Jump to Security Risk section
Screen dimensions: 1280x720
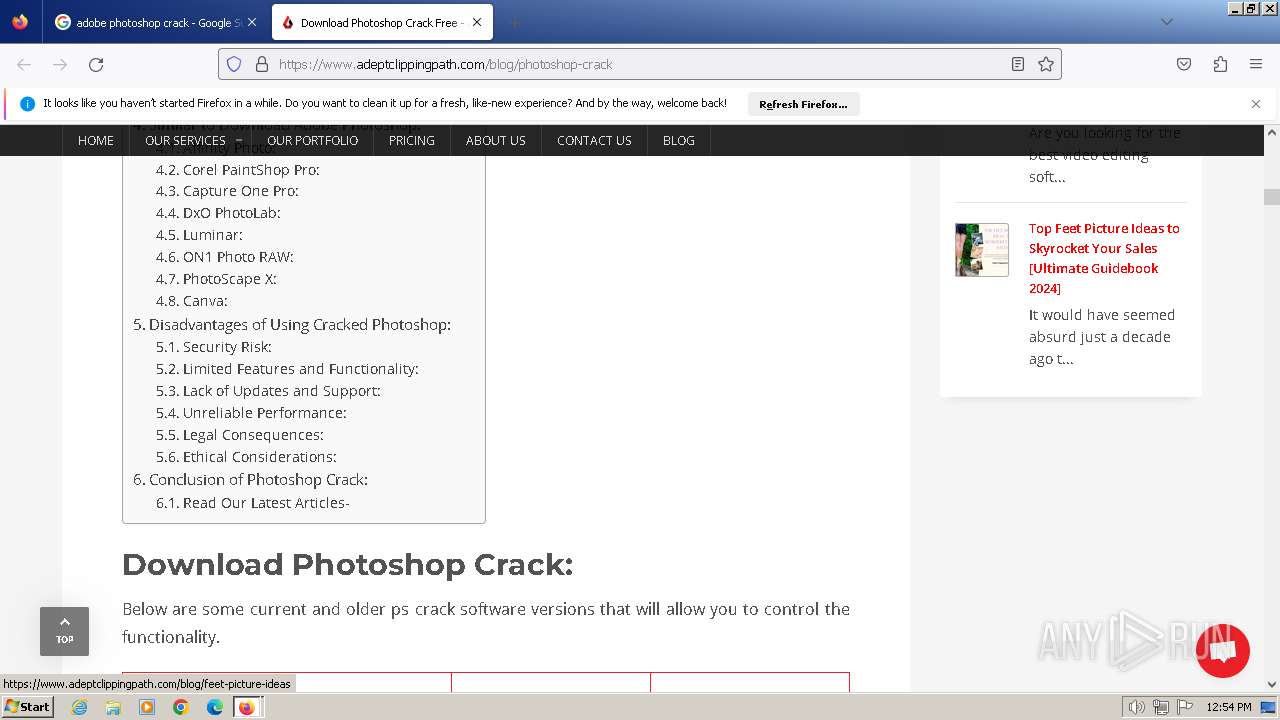point(214,347)
